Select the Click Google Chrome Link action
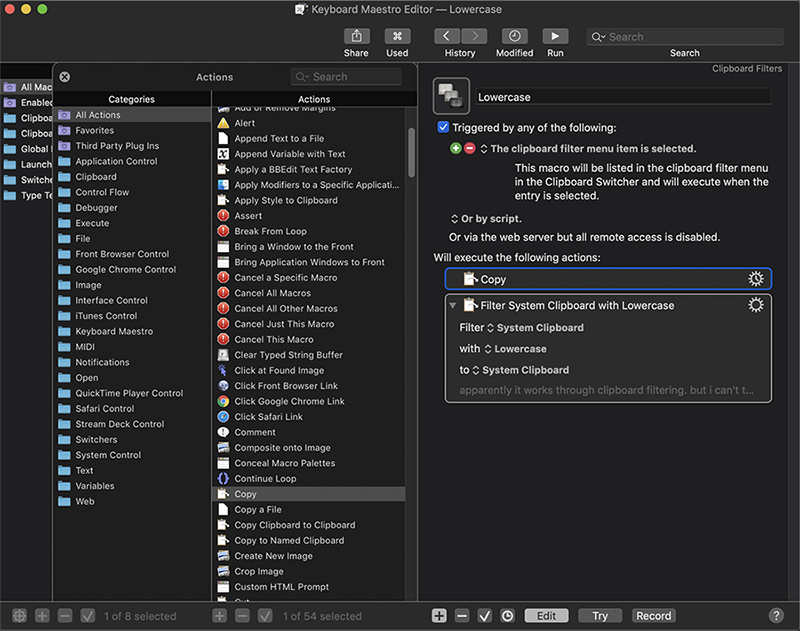Image resolution: width=800 pixels, height=631 pixels. (309, 401)
